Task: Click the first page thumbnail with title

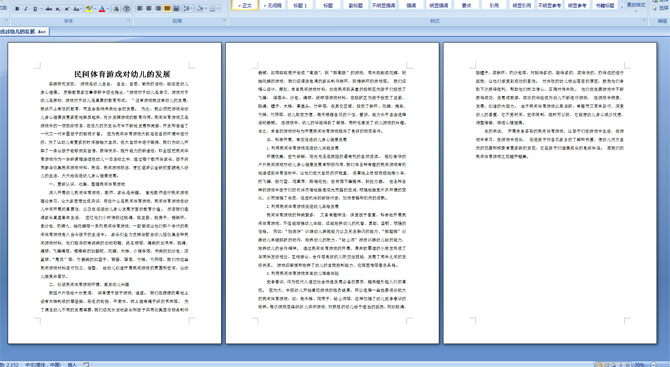Action: [115, 193]
